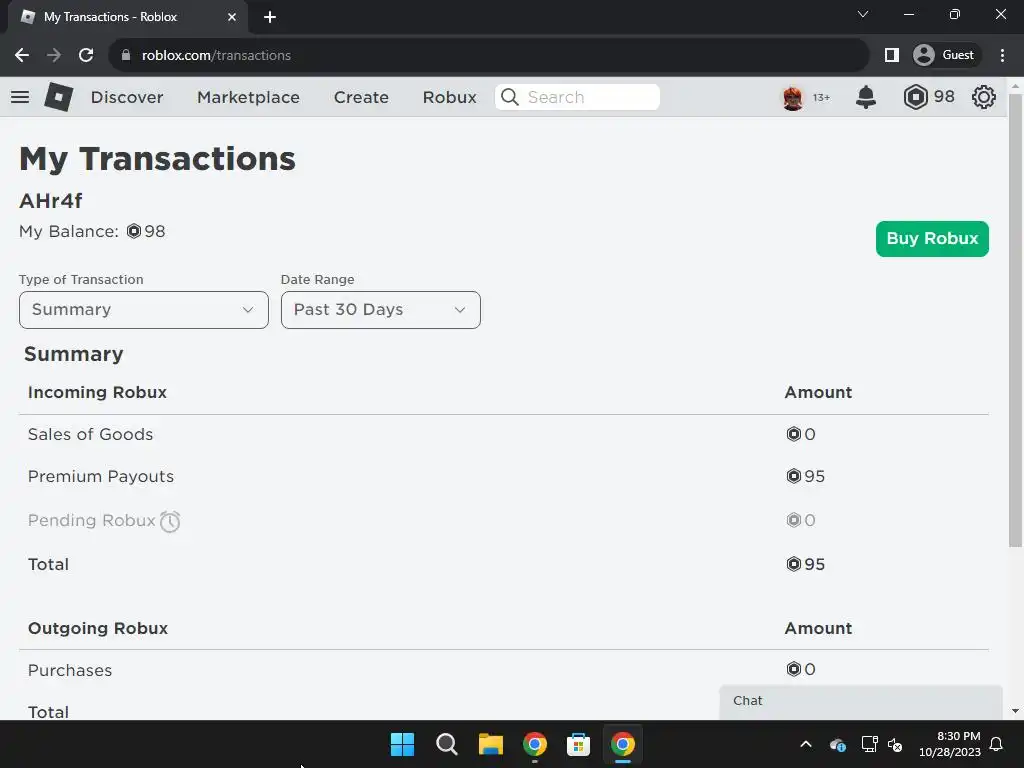Click the Premium Payouts row label
This screenshot has width=1024, height=768.
[101, 477]
